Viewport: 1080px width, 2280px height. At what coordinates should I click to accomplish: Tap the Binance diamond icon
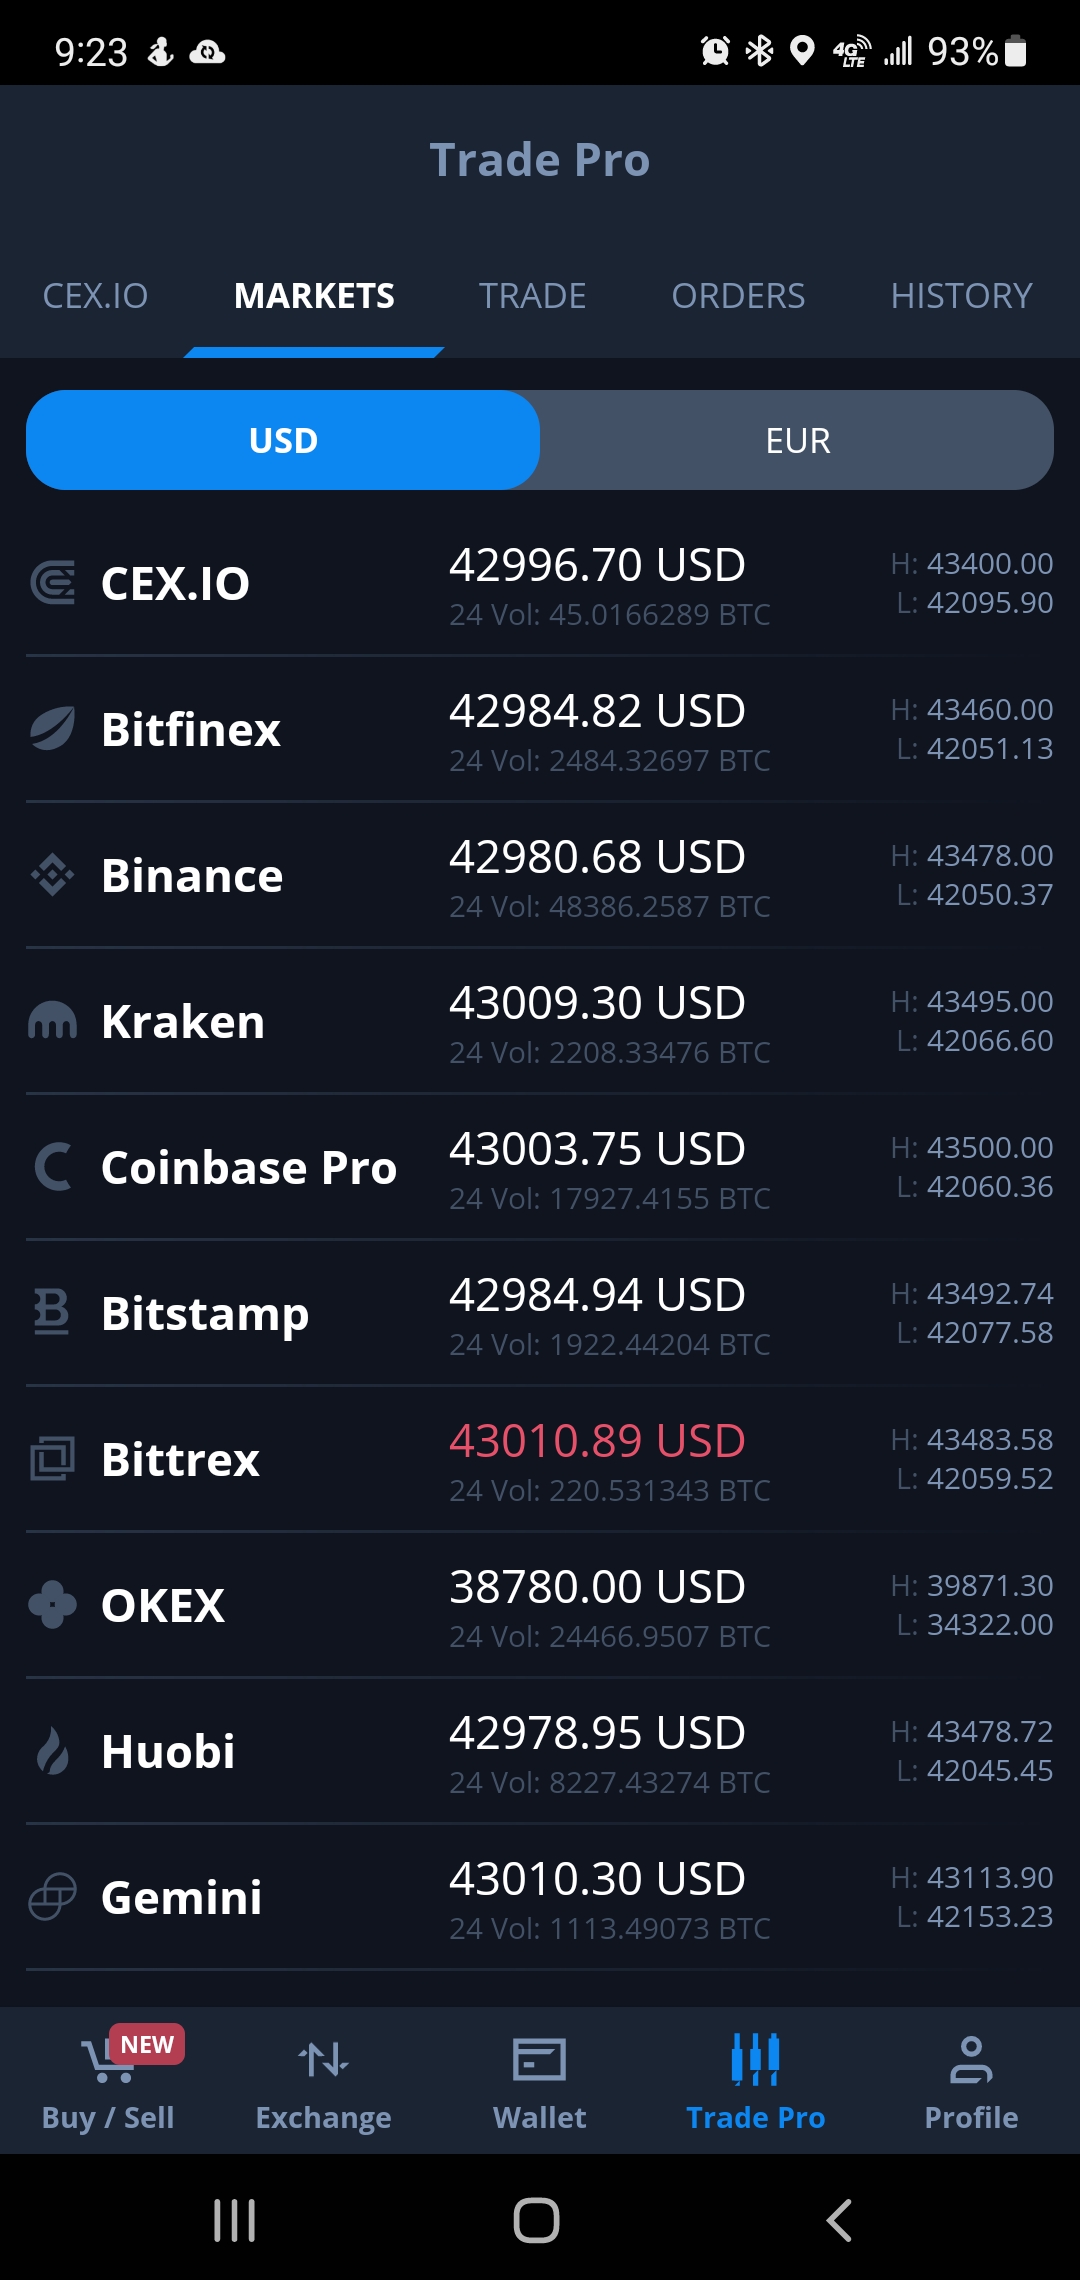[53, 875]
